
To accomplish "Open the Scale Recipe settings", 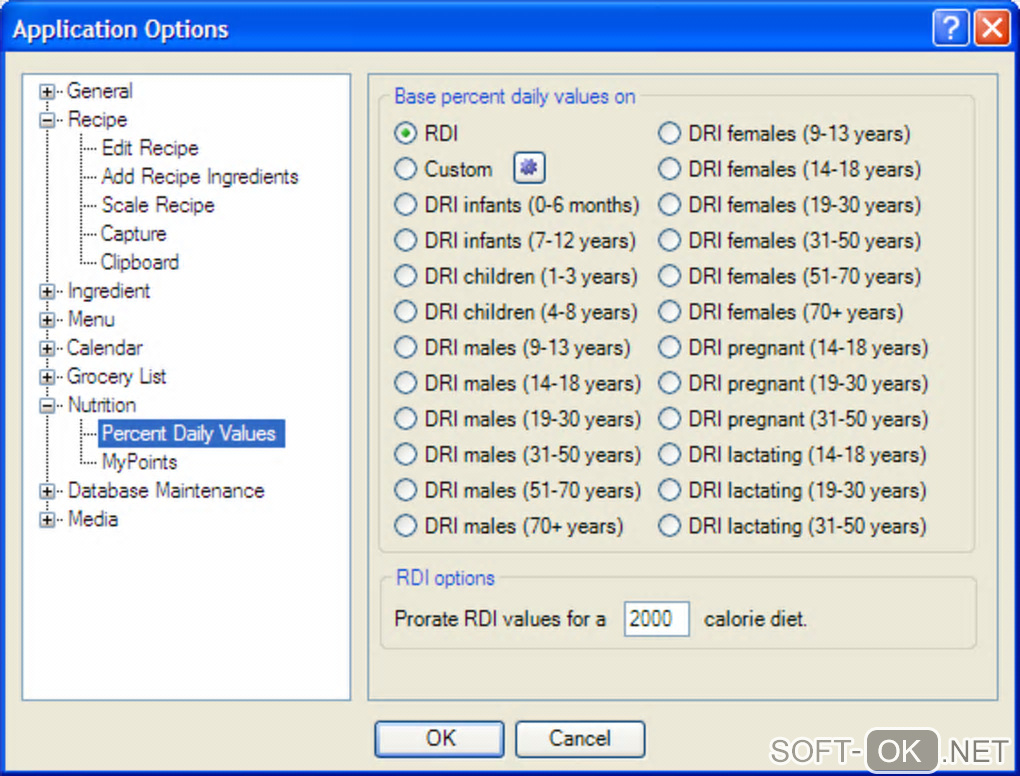I will point(158,205).
